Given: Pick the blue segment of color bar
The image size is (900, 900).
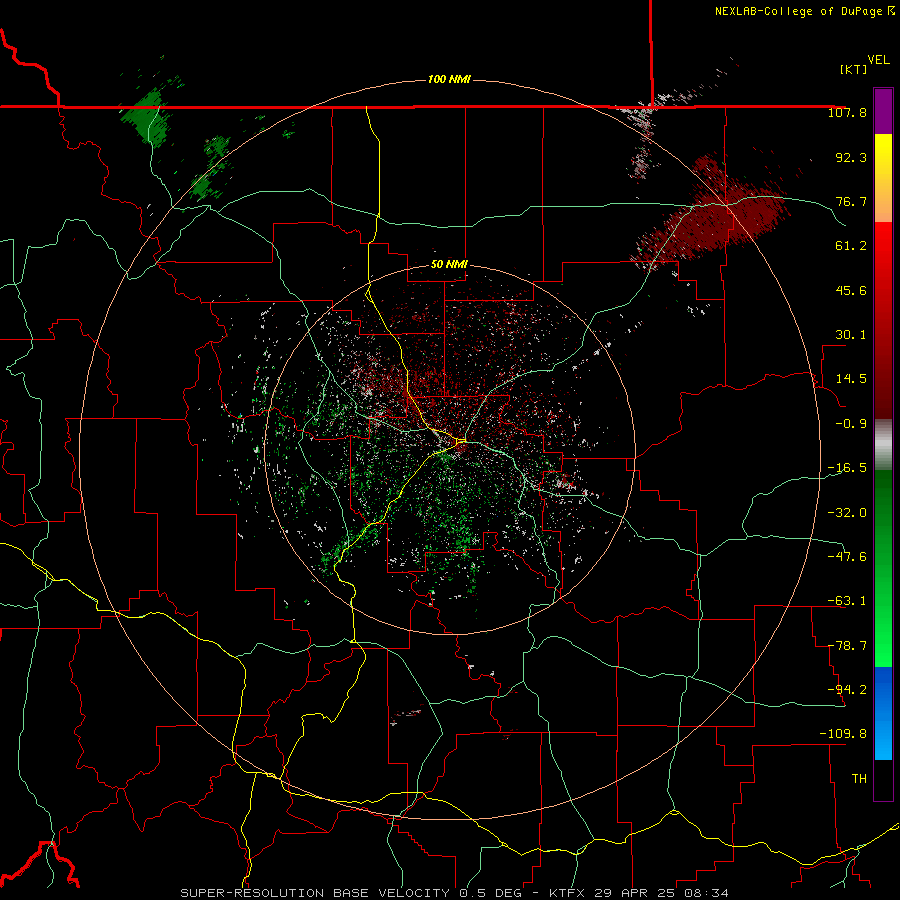Looking at the screenshot, I should [x=883, y=713].
